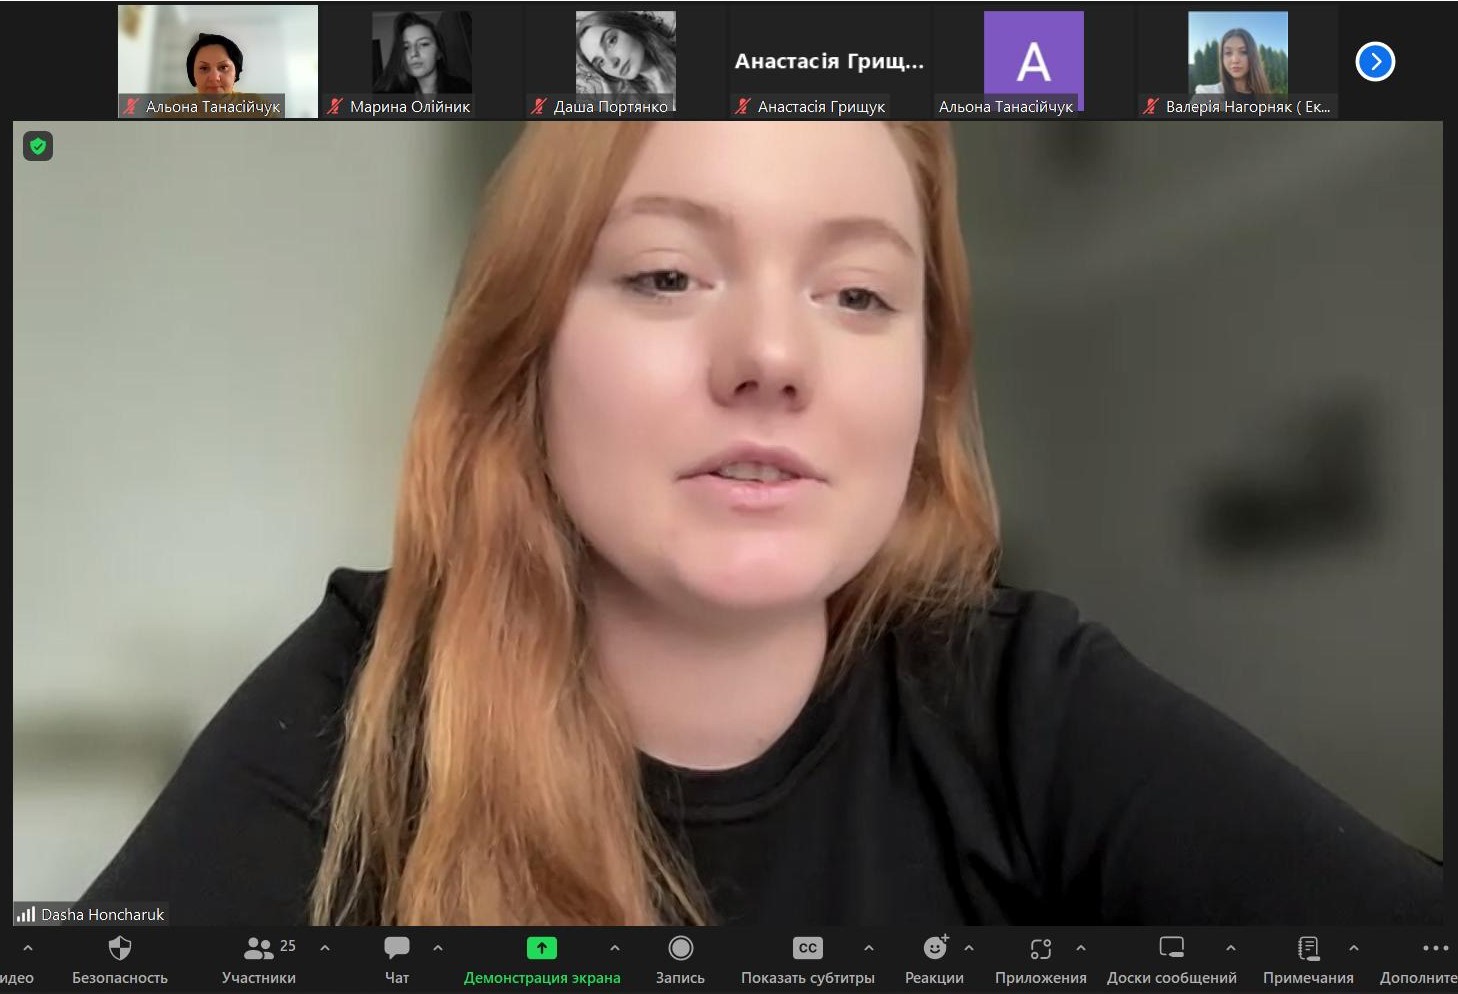Open the Participants (Участники) panel

[259, 948]
